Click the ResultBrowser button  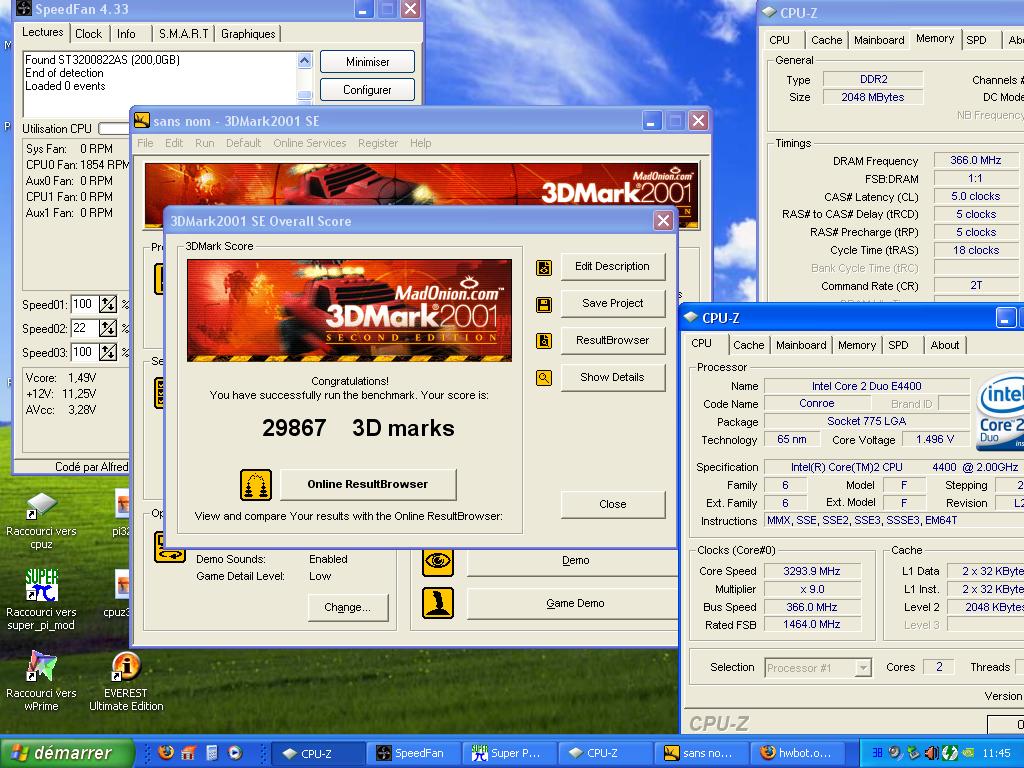[613, 340]
